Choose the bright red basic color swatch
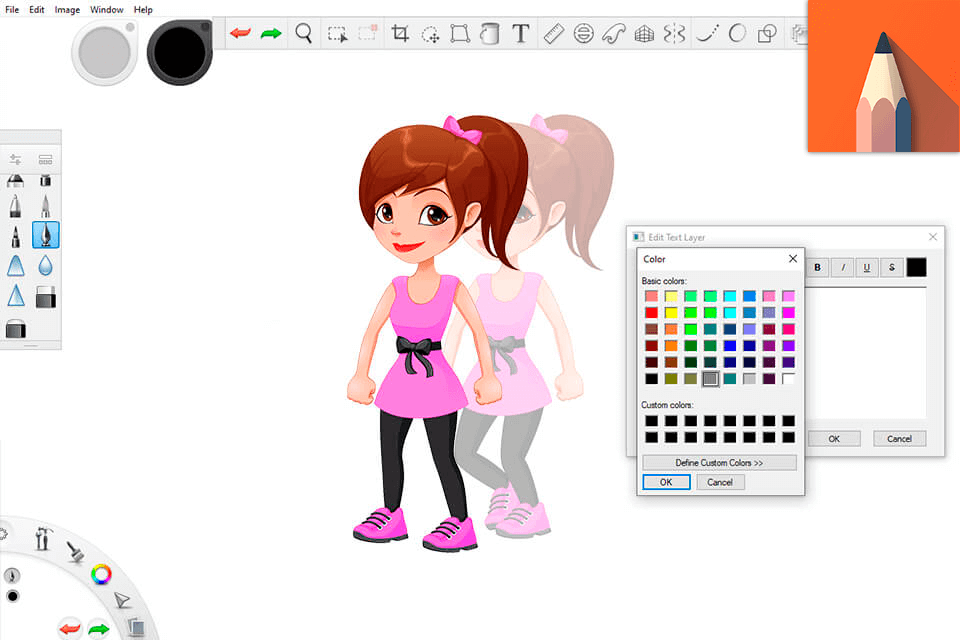This screenshot has height=640, width=960. [x=651, y=313]
